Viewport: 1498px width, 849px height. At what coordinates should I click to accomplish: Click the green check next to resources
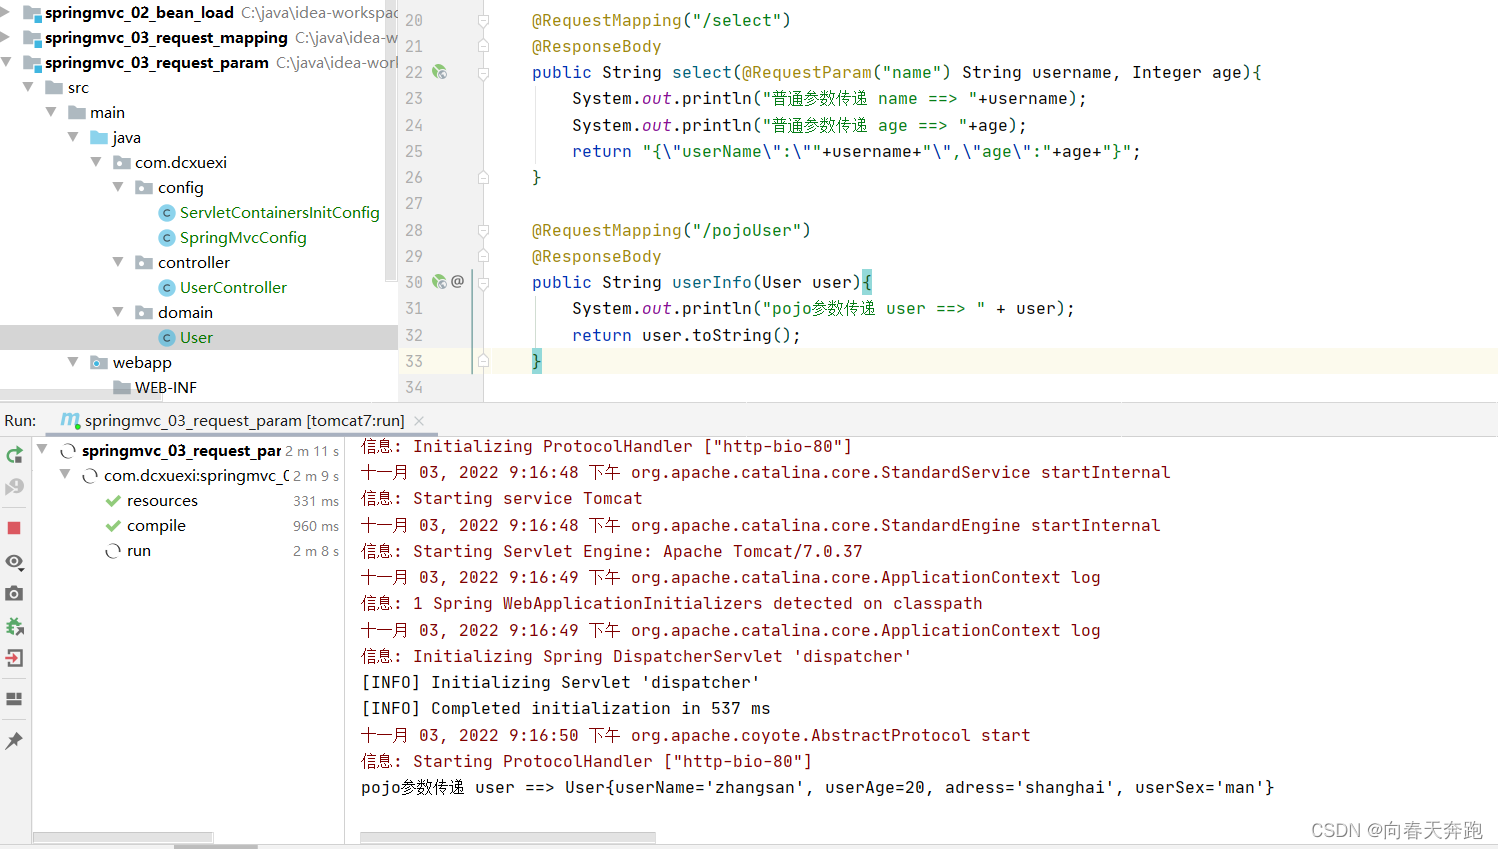113,501
